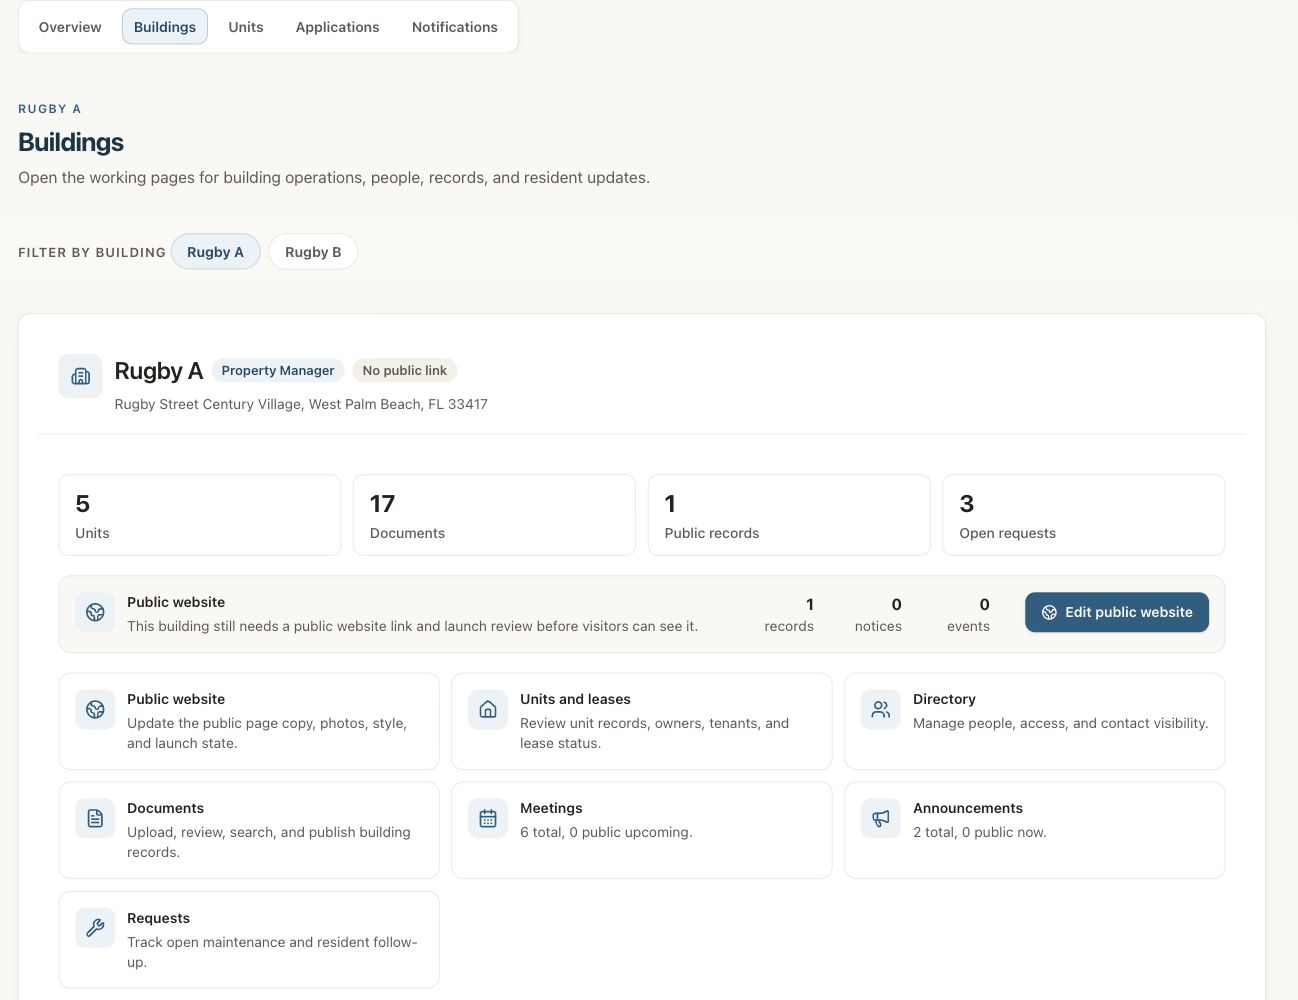The height and width of the screenshot is (1000, 1298).
Task: Click the building icon beside Rugby A heading
Action: [x=81, y=376]
